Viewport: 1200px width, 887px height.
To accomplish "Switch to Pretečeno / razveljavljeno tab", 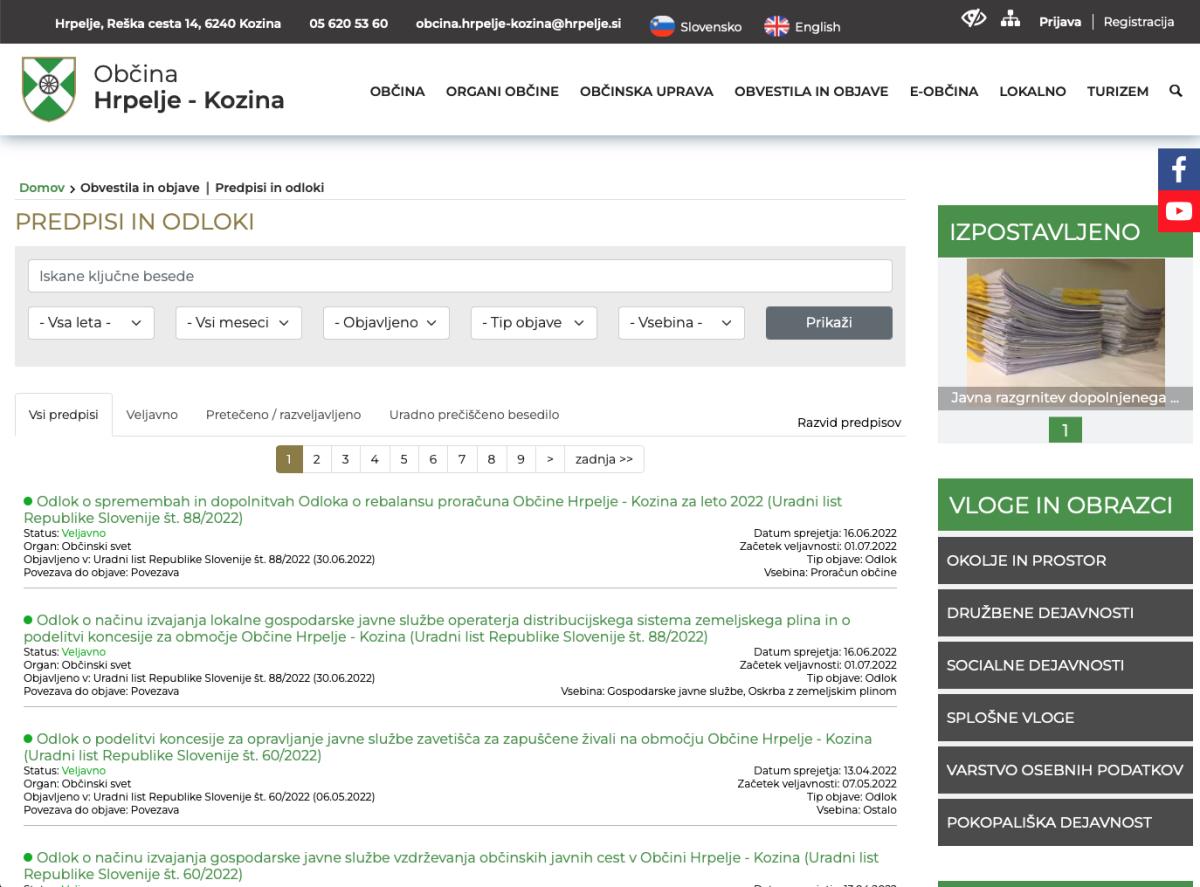I will [x=283, y=415].
